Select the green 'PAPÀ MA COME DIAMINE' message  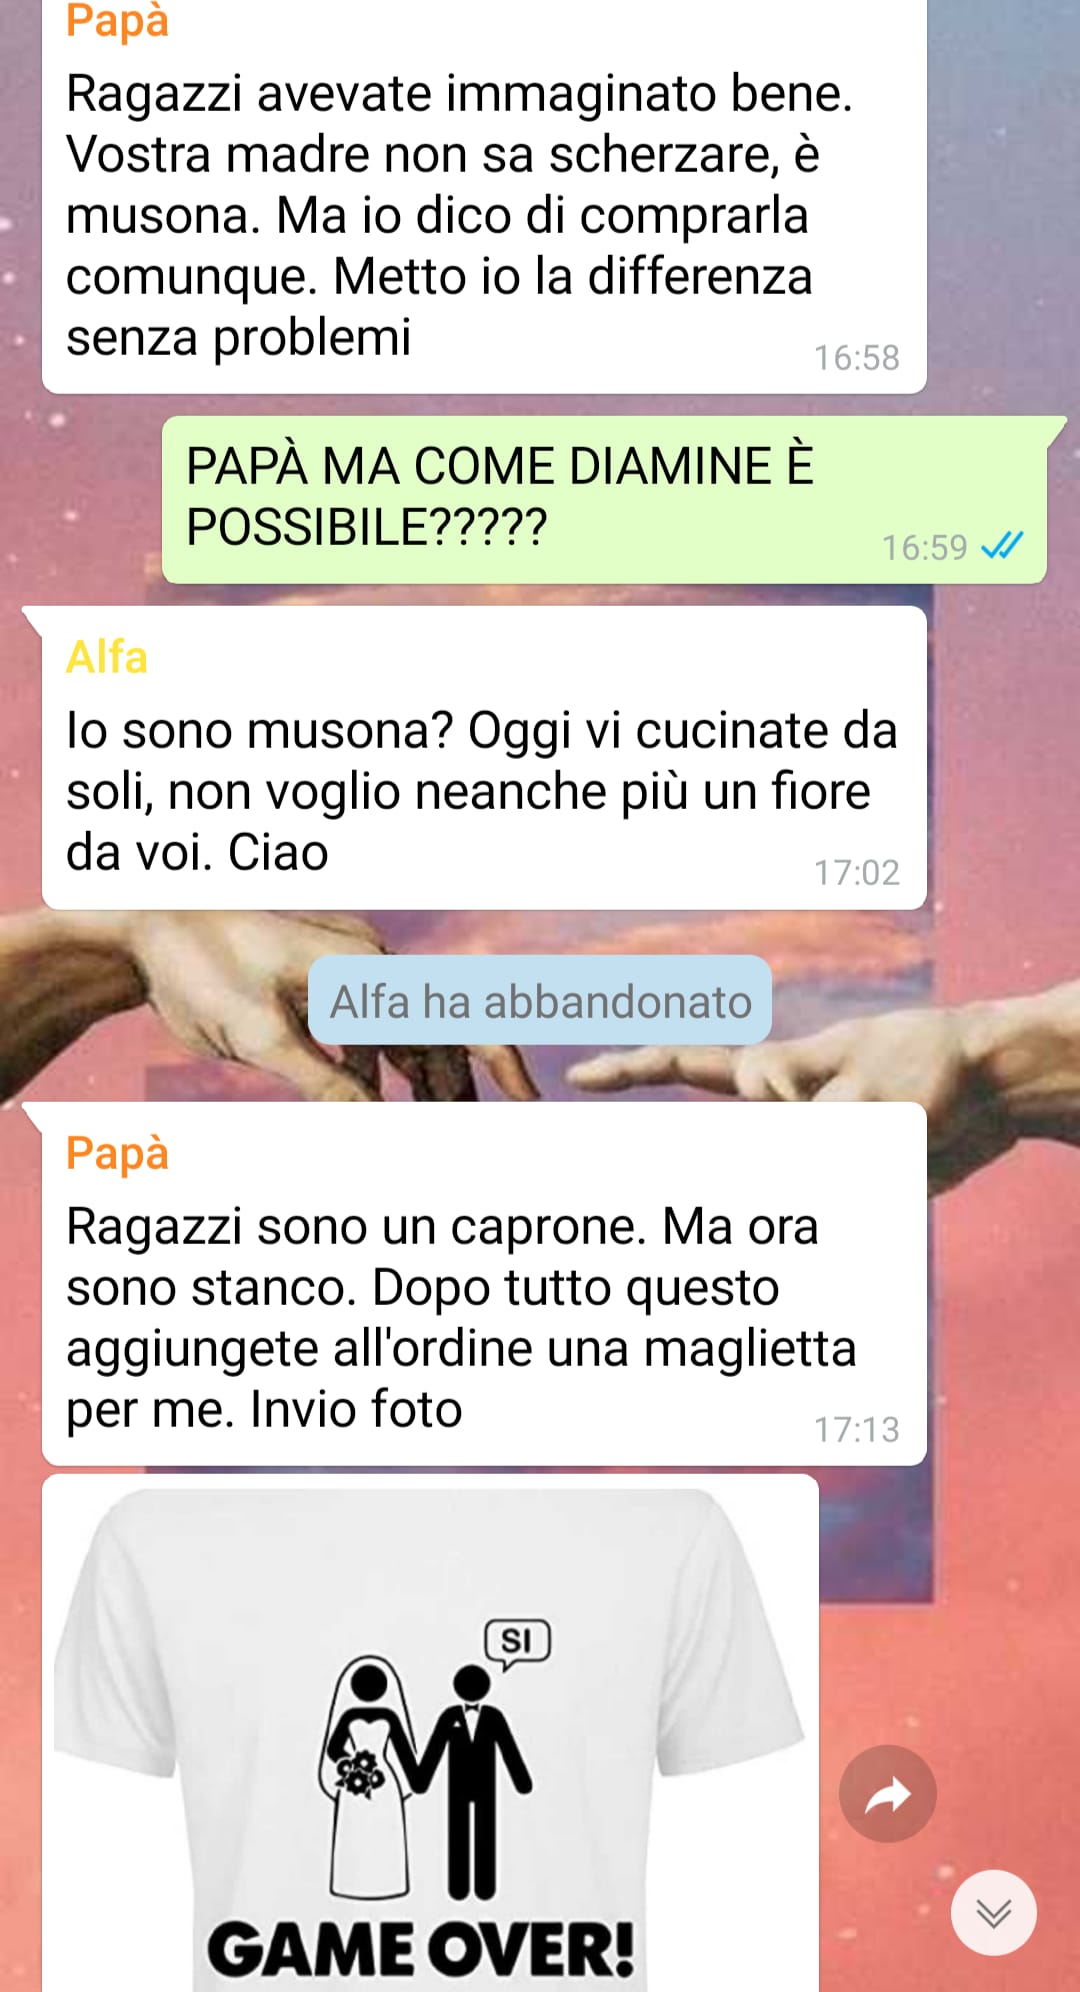point(604,499)
